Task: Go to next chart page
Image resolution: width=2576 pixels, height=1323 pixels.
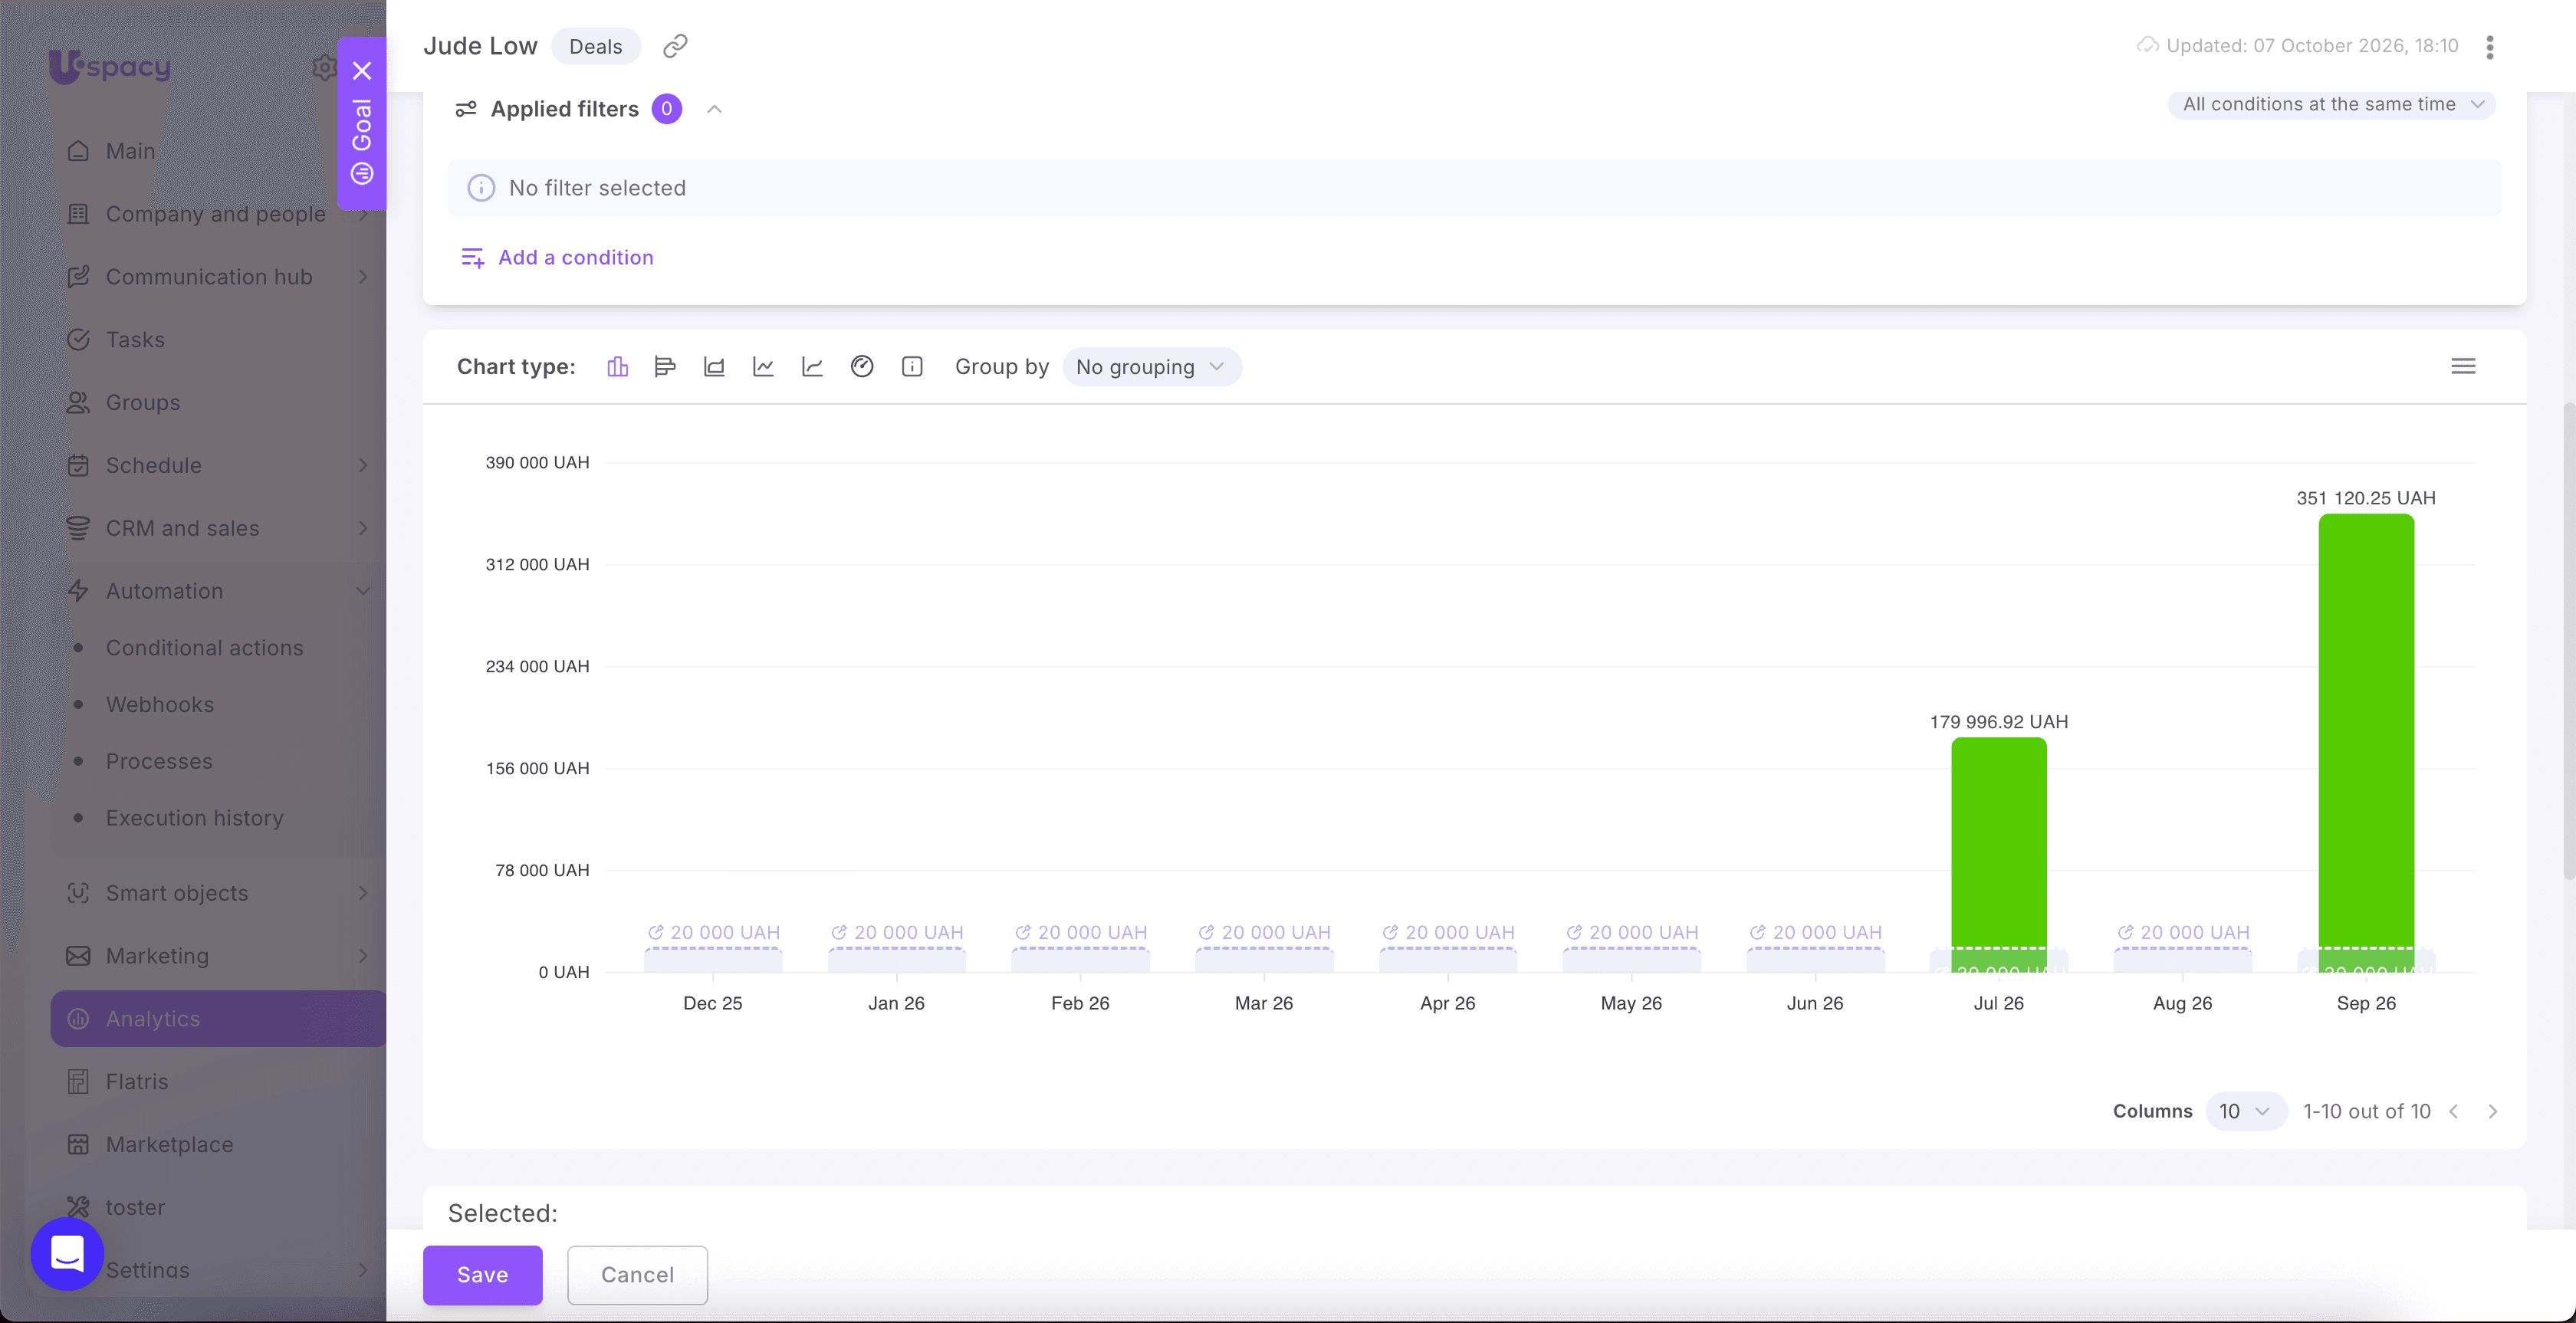Action: pos(2493,1111)
